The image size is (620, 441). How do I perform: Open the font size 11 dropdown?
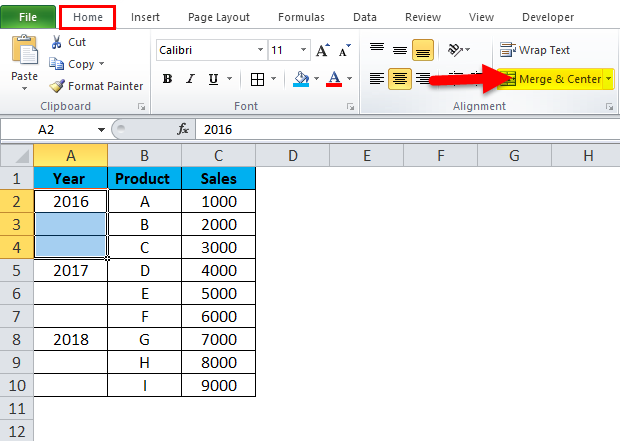point(303,50)
